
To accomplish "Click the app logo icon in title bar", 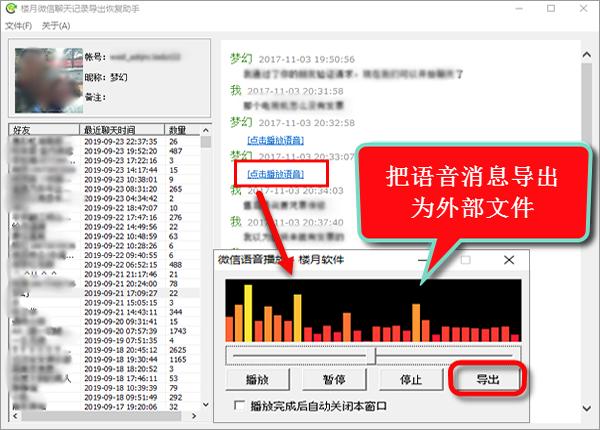I will coord(11,8).
